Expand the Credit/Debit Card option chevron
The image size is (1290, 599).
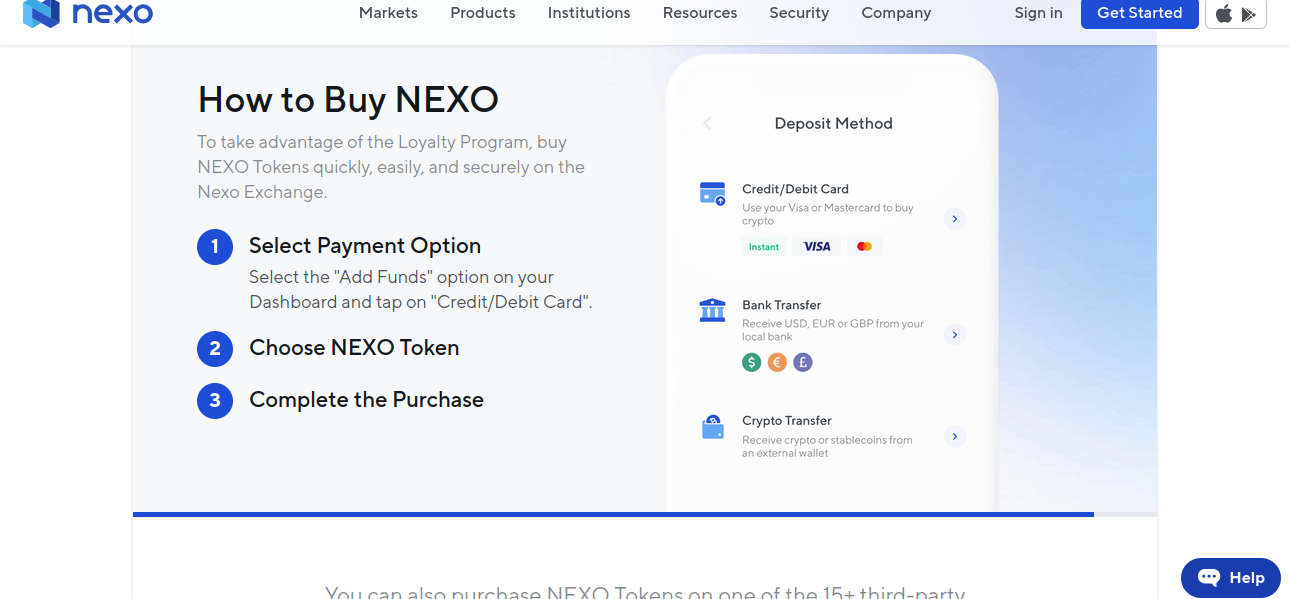[954, 218]
